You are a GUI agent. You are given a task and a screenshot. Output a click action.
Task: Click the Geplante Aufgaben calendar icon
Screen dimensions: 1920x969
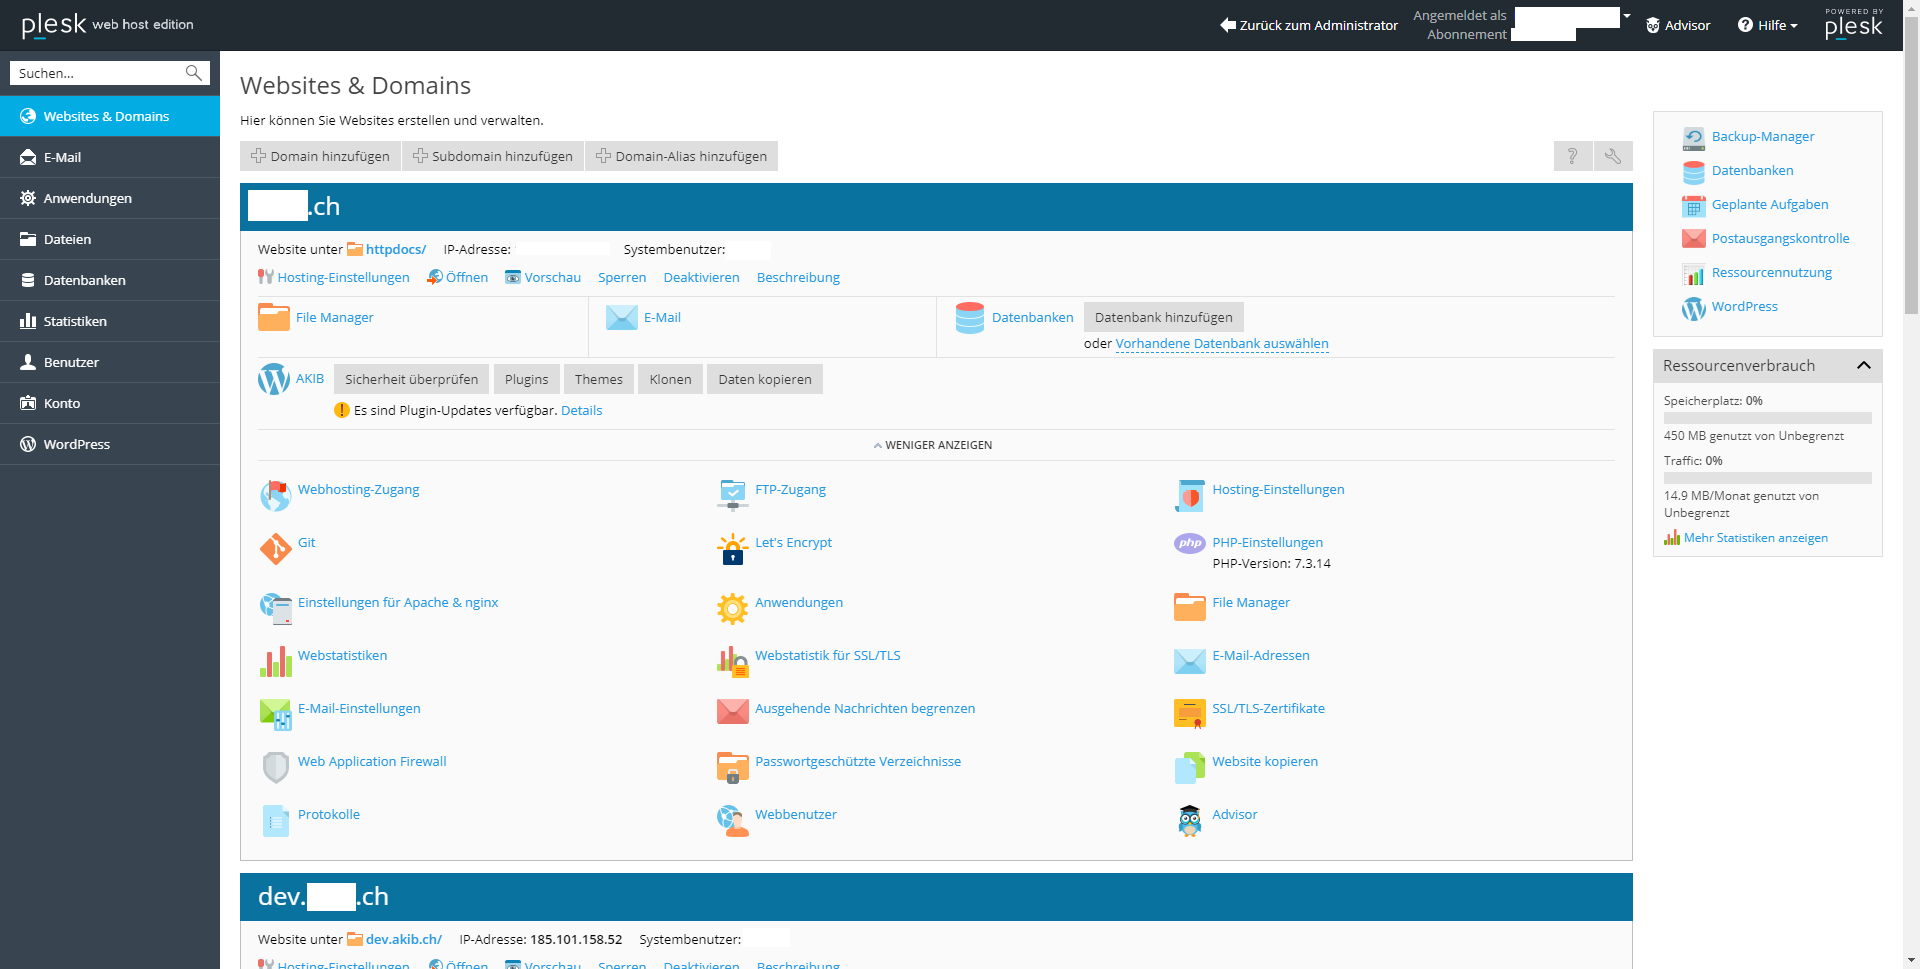coord(1694,206)
